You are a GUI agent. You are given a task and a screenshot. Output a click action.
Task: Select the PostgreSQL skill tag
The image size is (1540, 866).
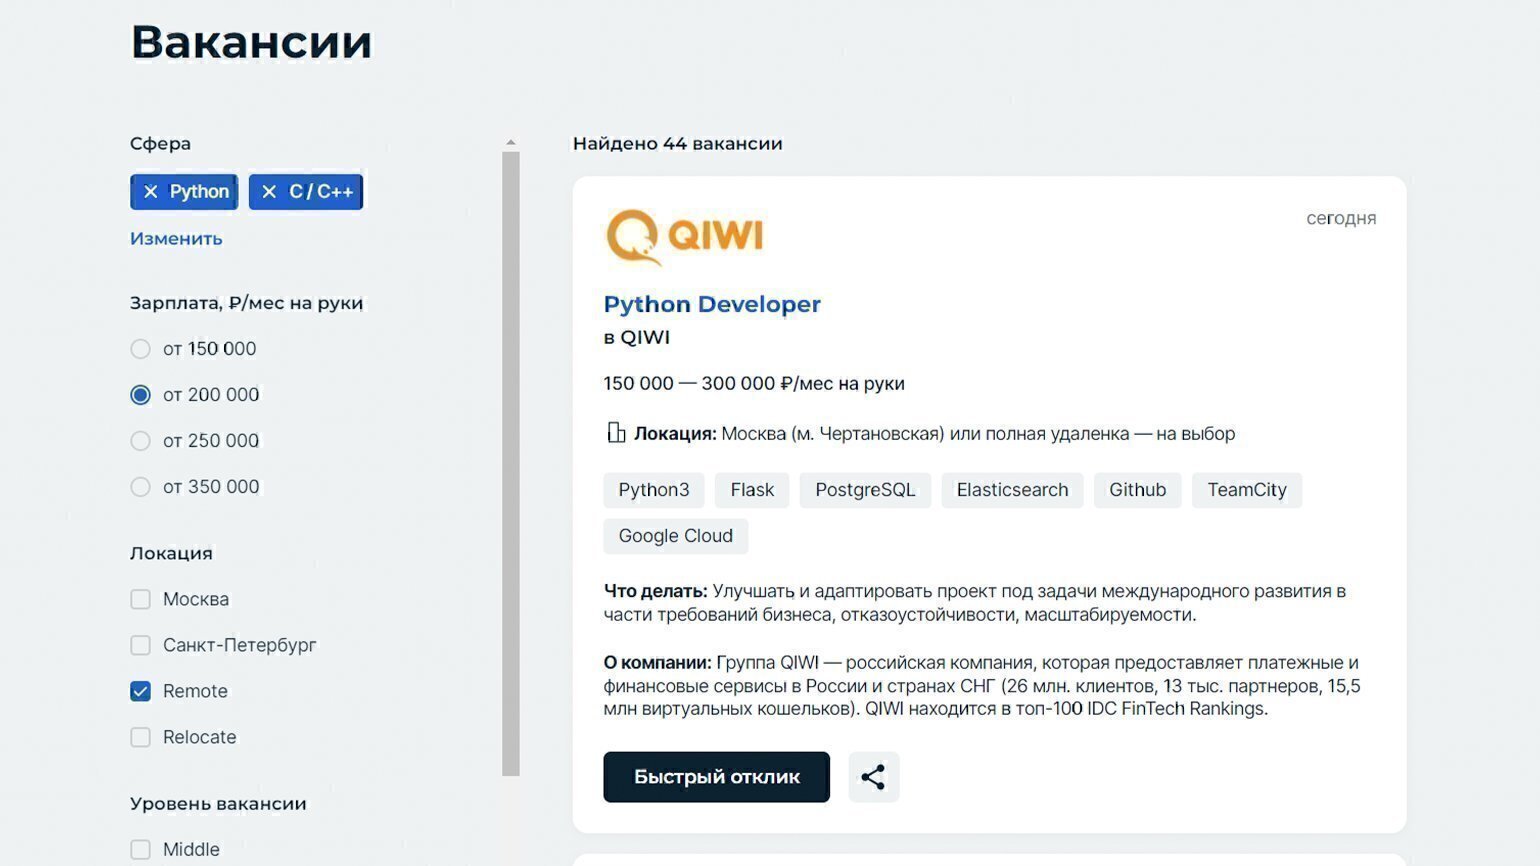point(864,490)
